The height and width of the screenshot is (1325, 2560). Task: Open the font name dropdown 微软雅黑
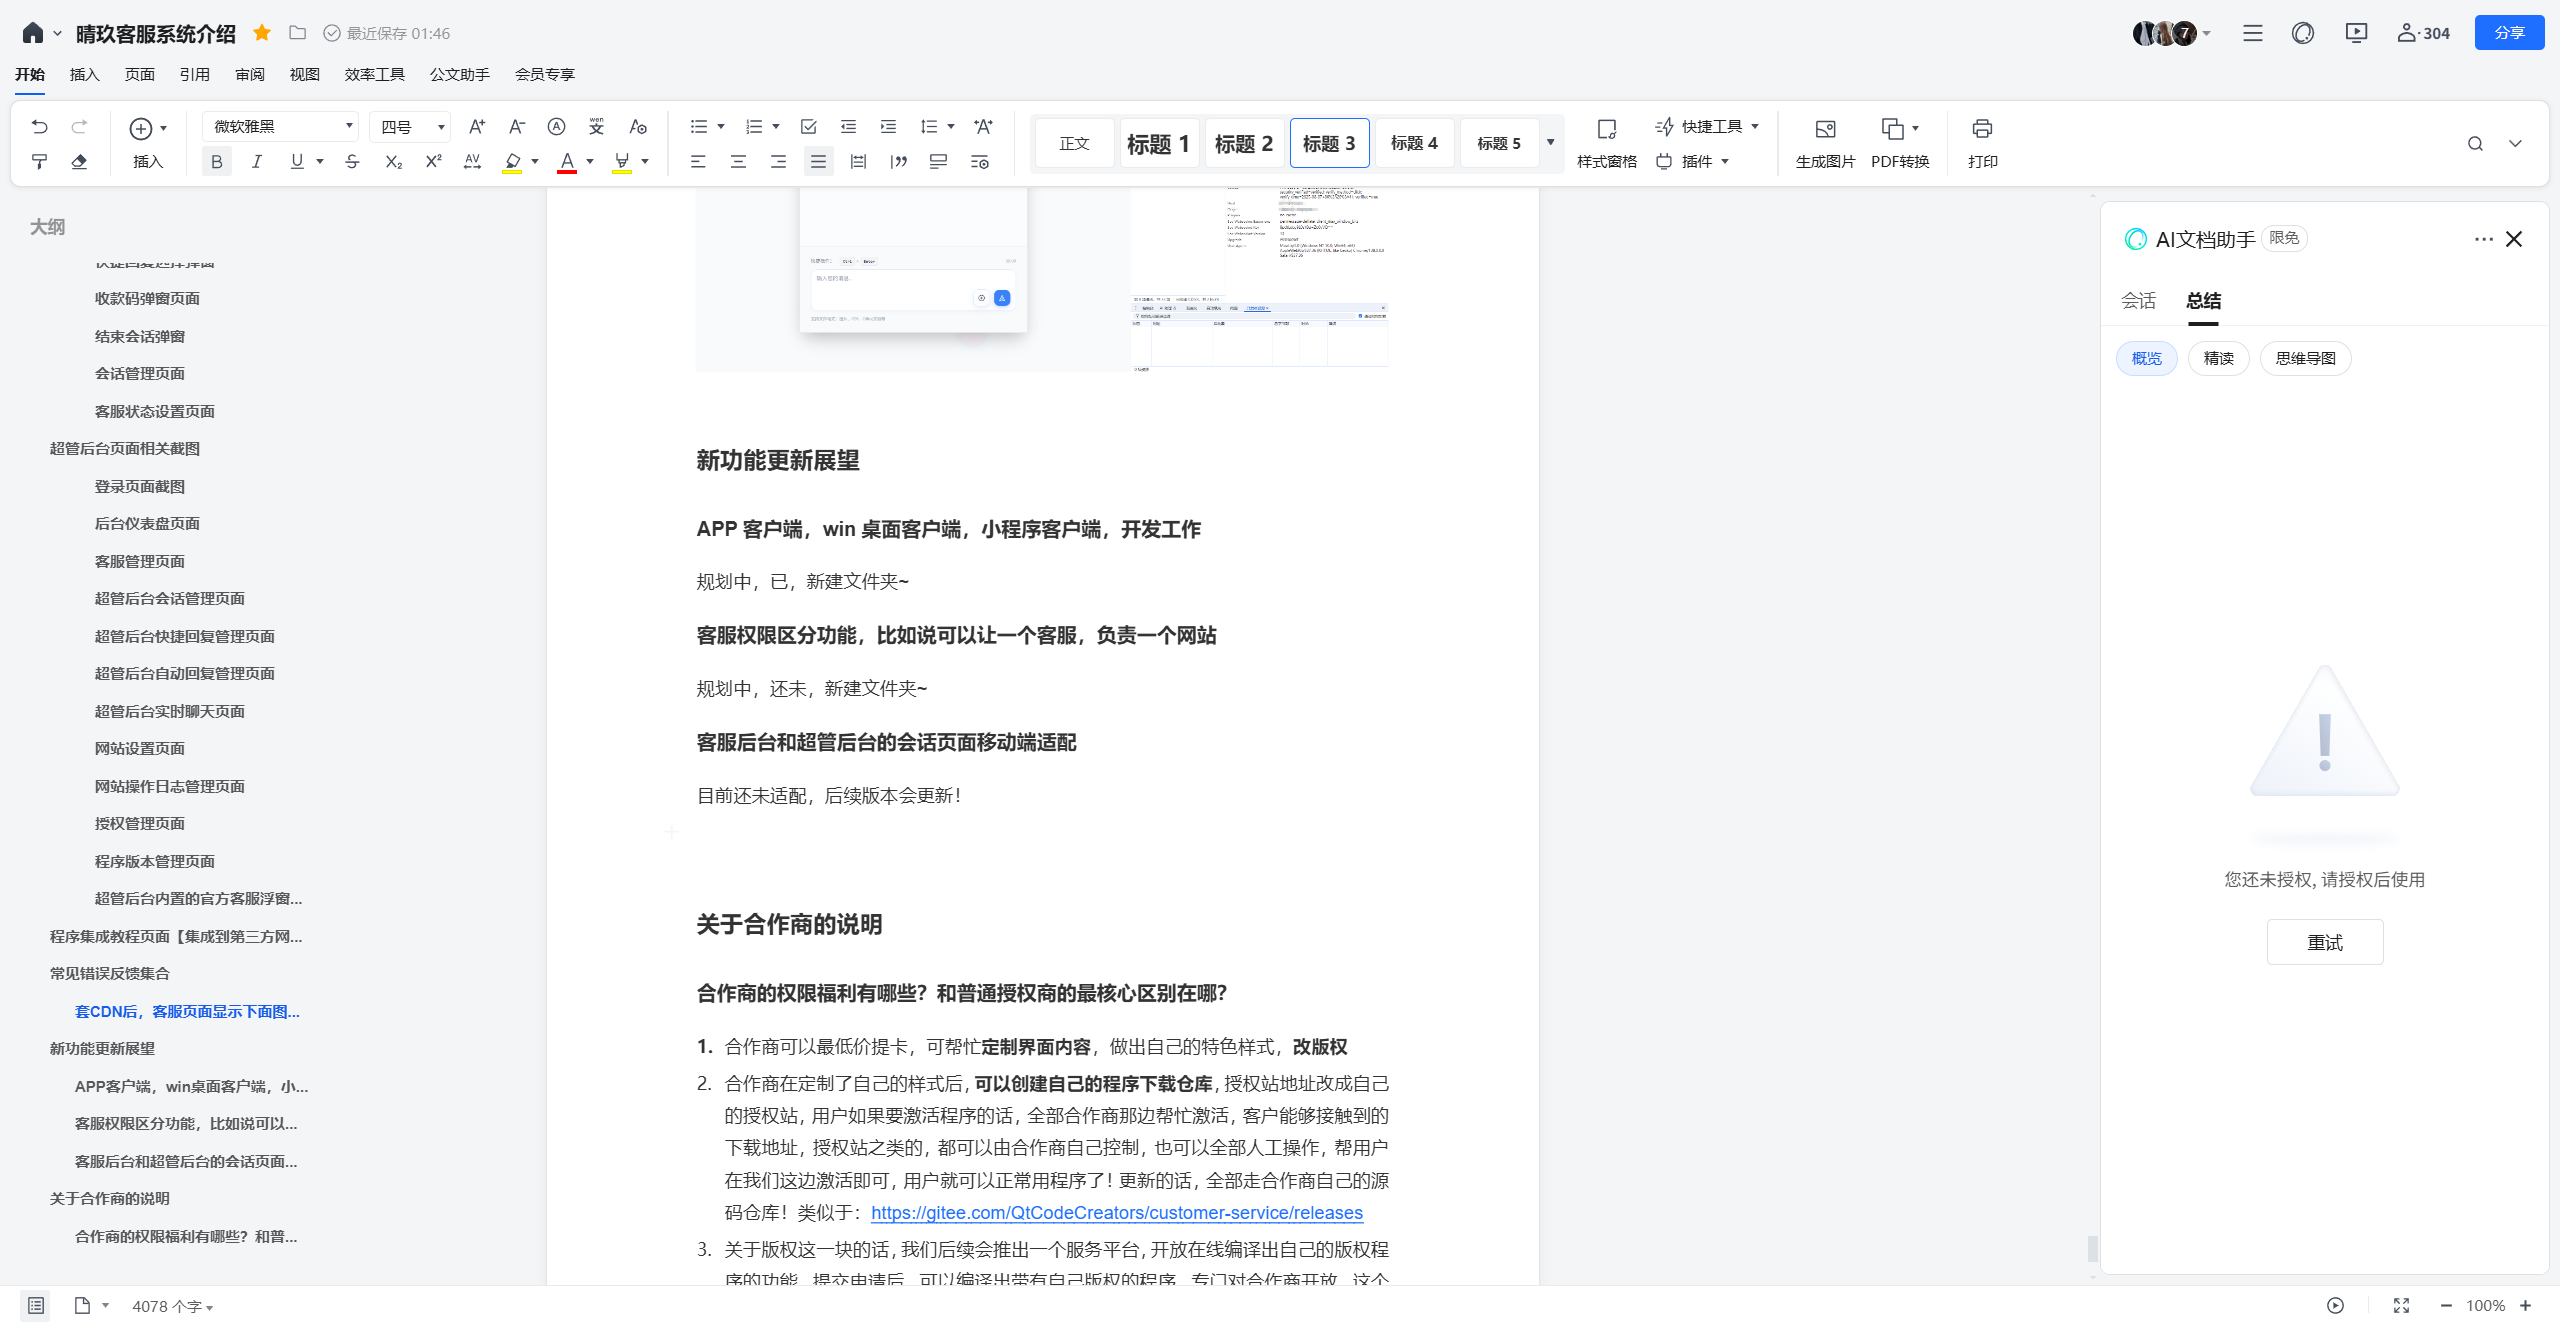(283, 127)
